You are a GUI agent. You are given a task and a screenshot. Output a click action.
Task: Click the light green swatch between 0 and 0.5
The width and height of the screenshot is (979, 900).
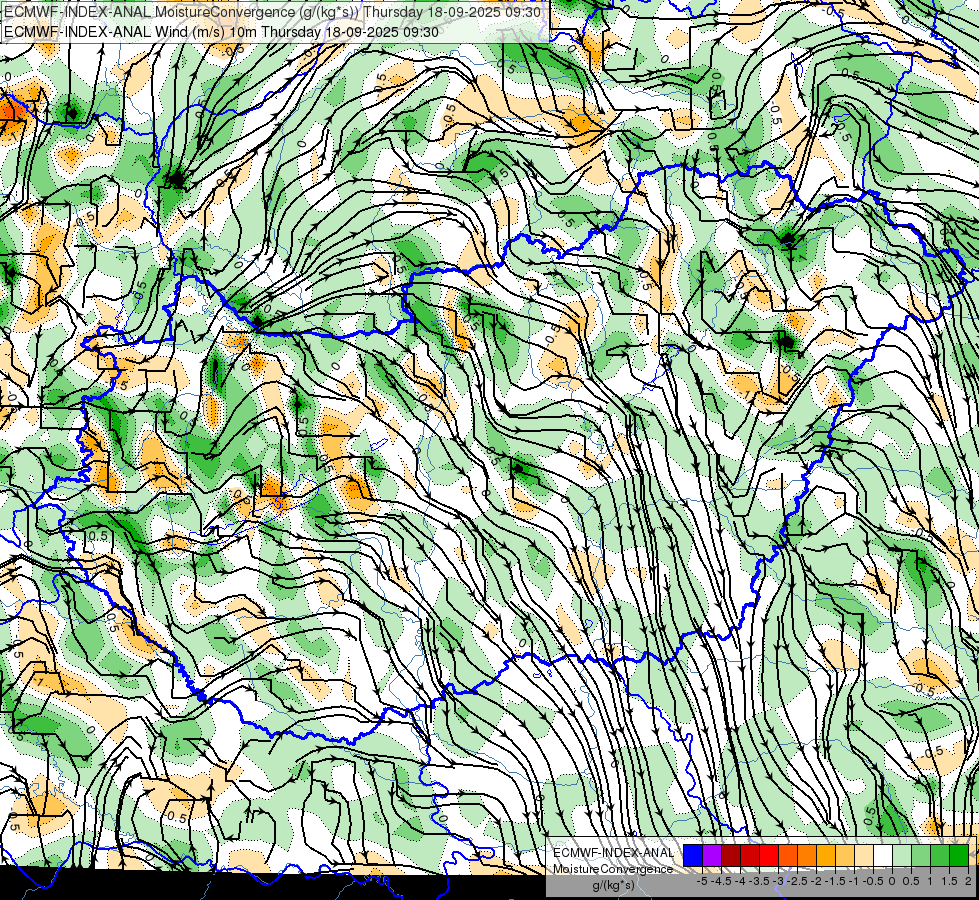click(x=902, y=855)
